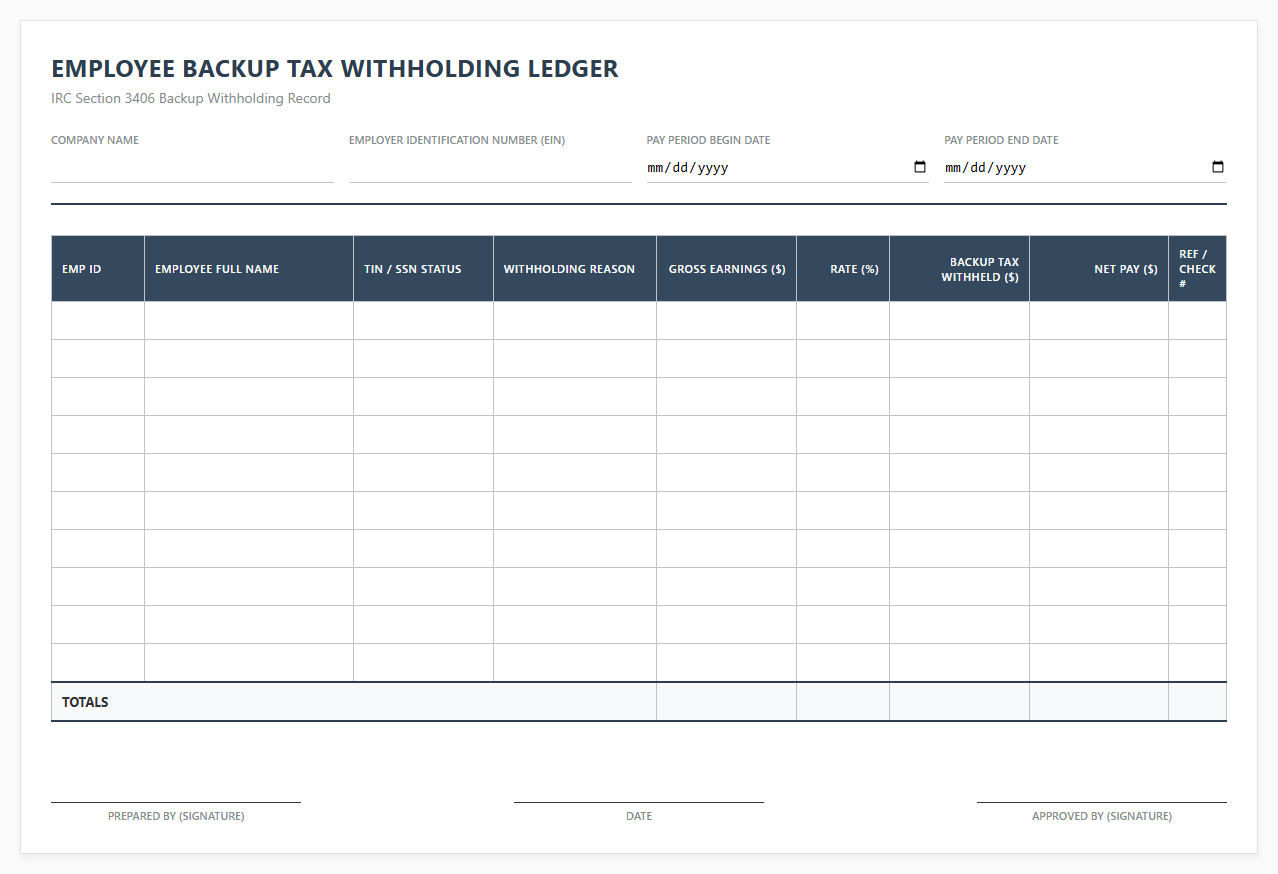Click the IRC Section 3406 subtitle text
The width and height of the screenshot is (1278, 874).
point(191,99)
